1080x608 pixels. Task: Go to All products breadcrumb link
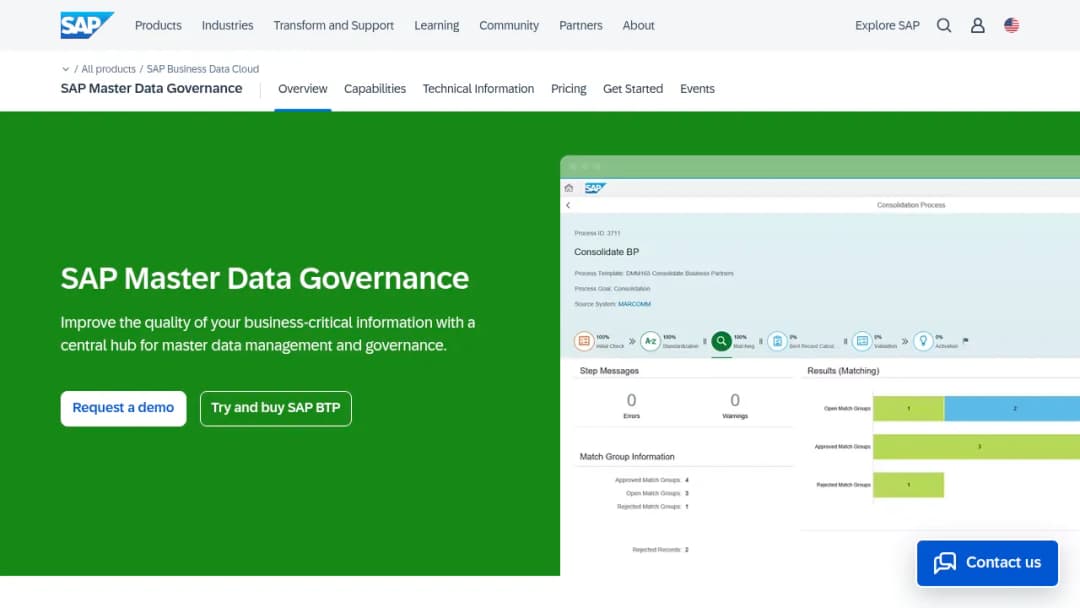(x=108, y=69)
